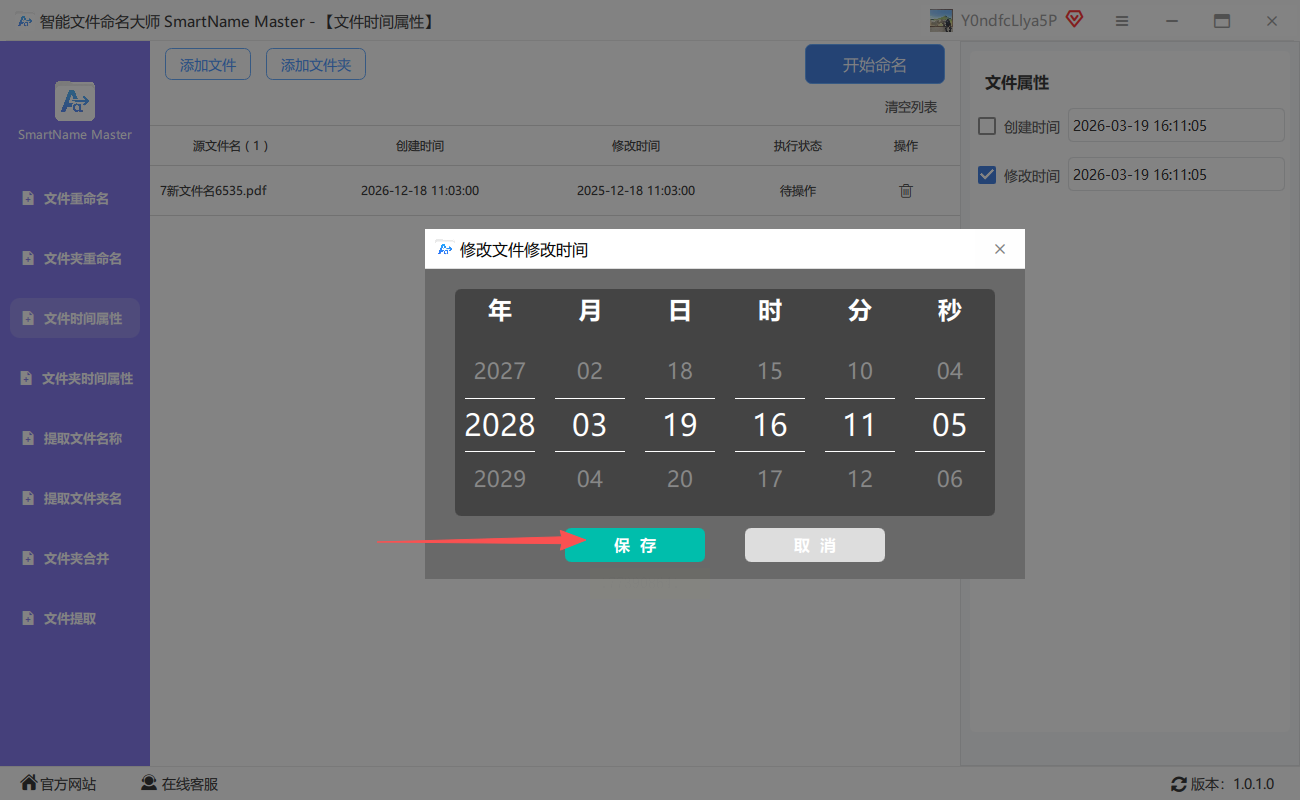The height and width of the screenshot is (800, 1300).
Task: Pick day 18 in the picker
Action: (680, 371)
